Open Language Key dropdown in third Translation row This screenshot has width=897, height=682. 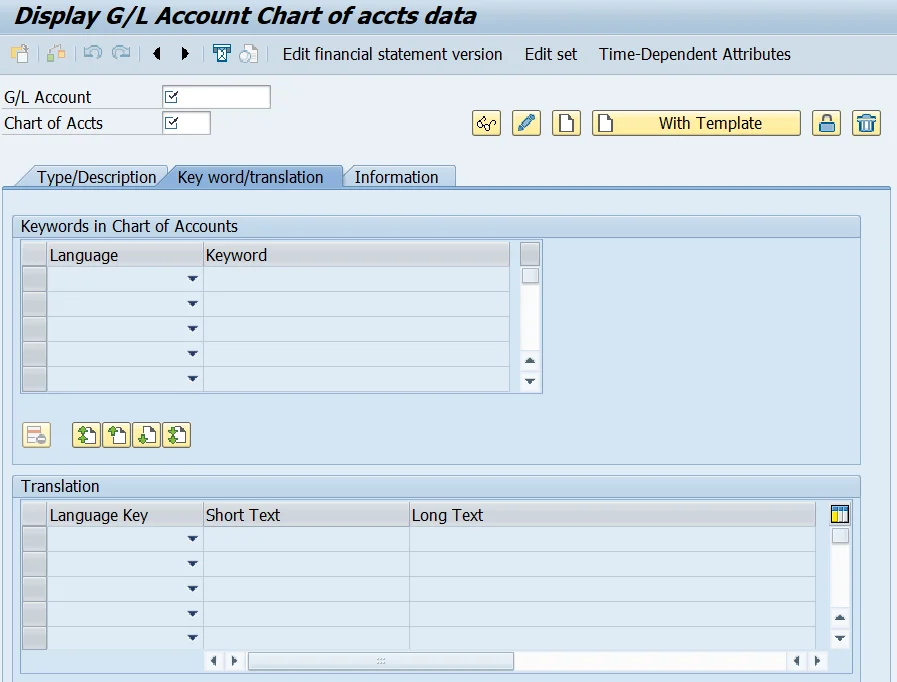click(192, 589)
